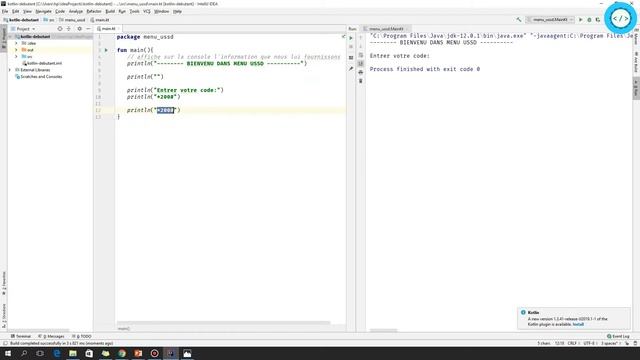Click the Restore Layout icon in Run panel

click(351, 58)
